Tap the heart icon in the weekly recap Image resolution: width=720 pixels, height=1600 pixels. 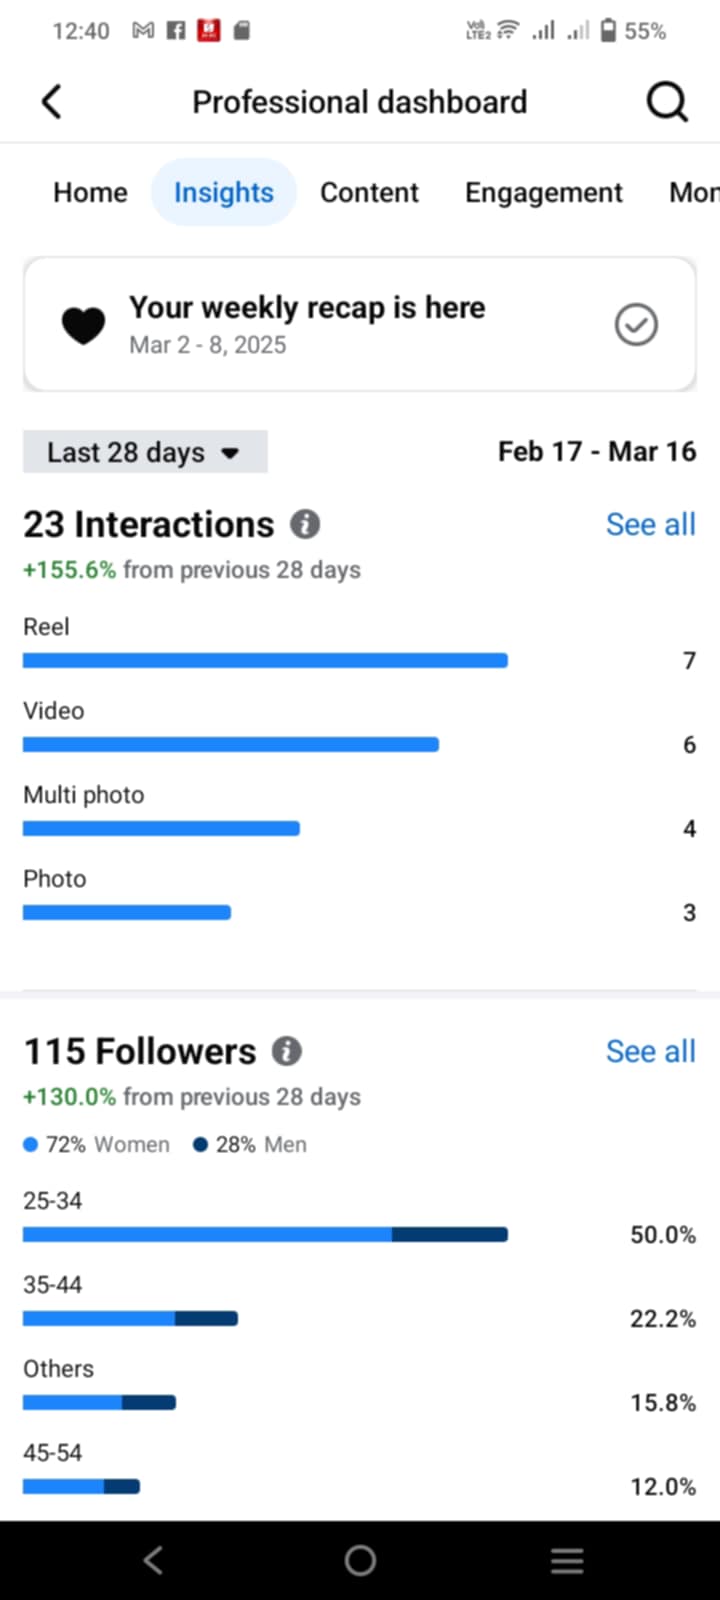point(83,325)
